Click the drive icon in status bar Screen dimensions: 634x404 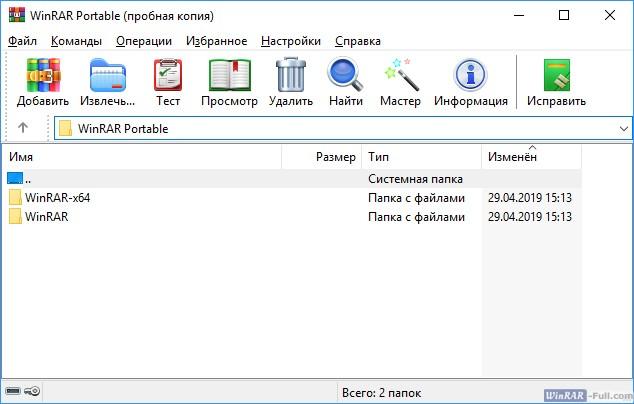click(13, 391)
